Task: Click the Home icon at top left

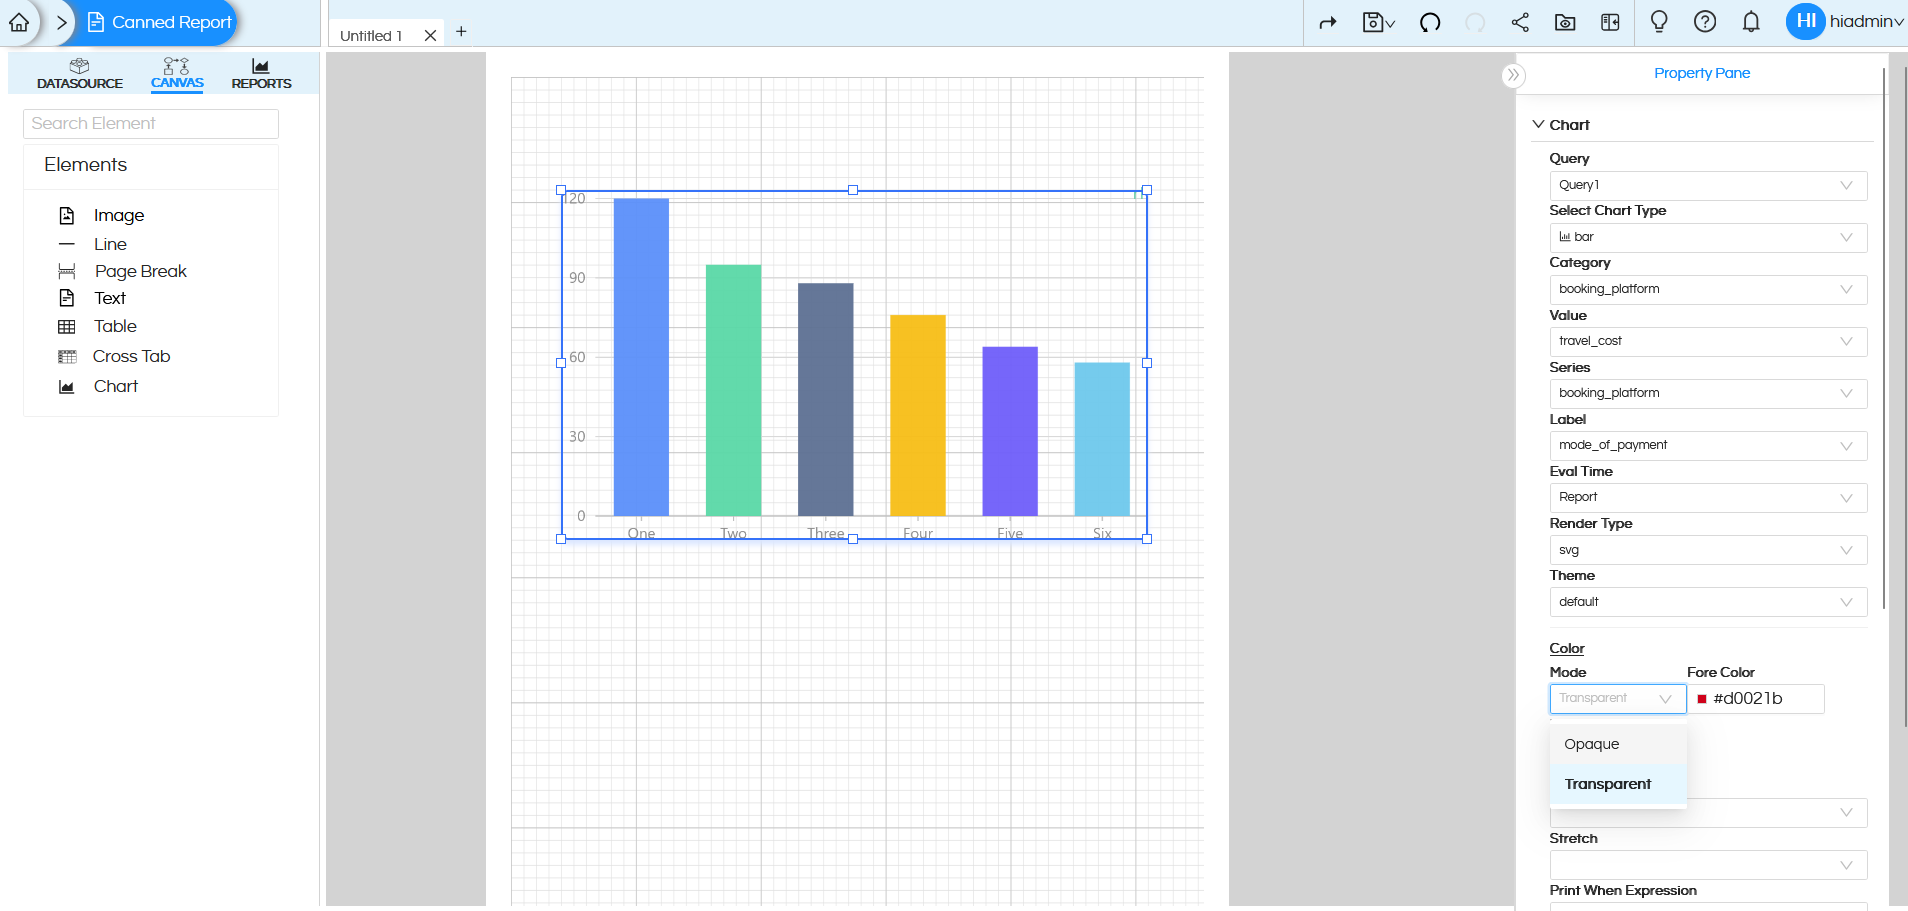Action: point(18,22)
